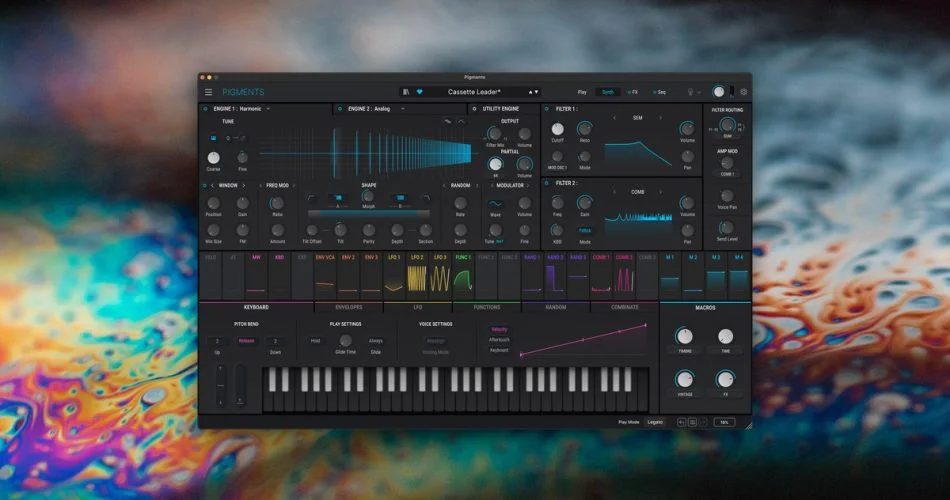Select the M 1 macro modulation slot
The width and height of the screenshot is (950, 500).
(x=669, y=276)
